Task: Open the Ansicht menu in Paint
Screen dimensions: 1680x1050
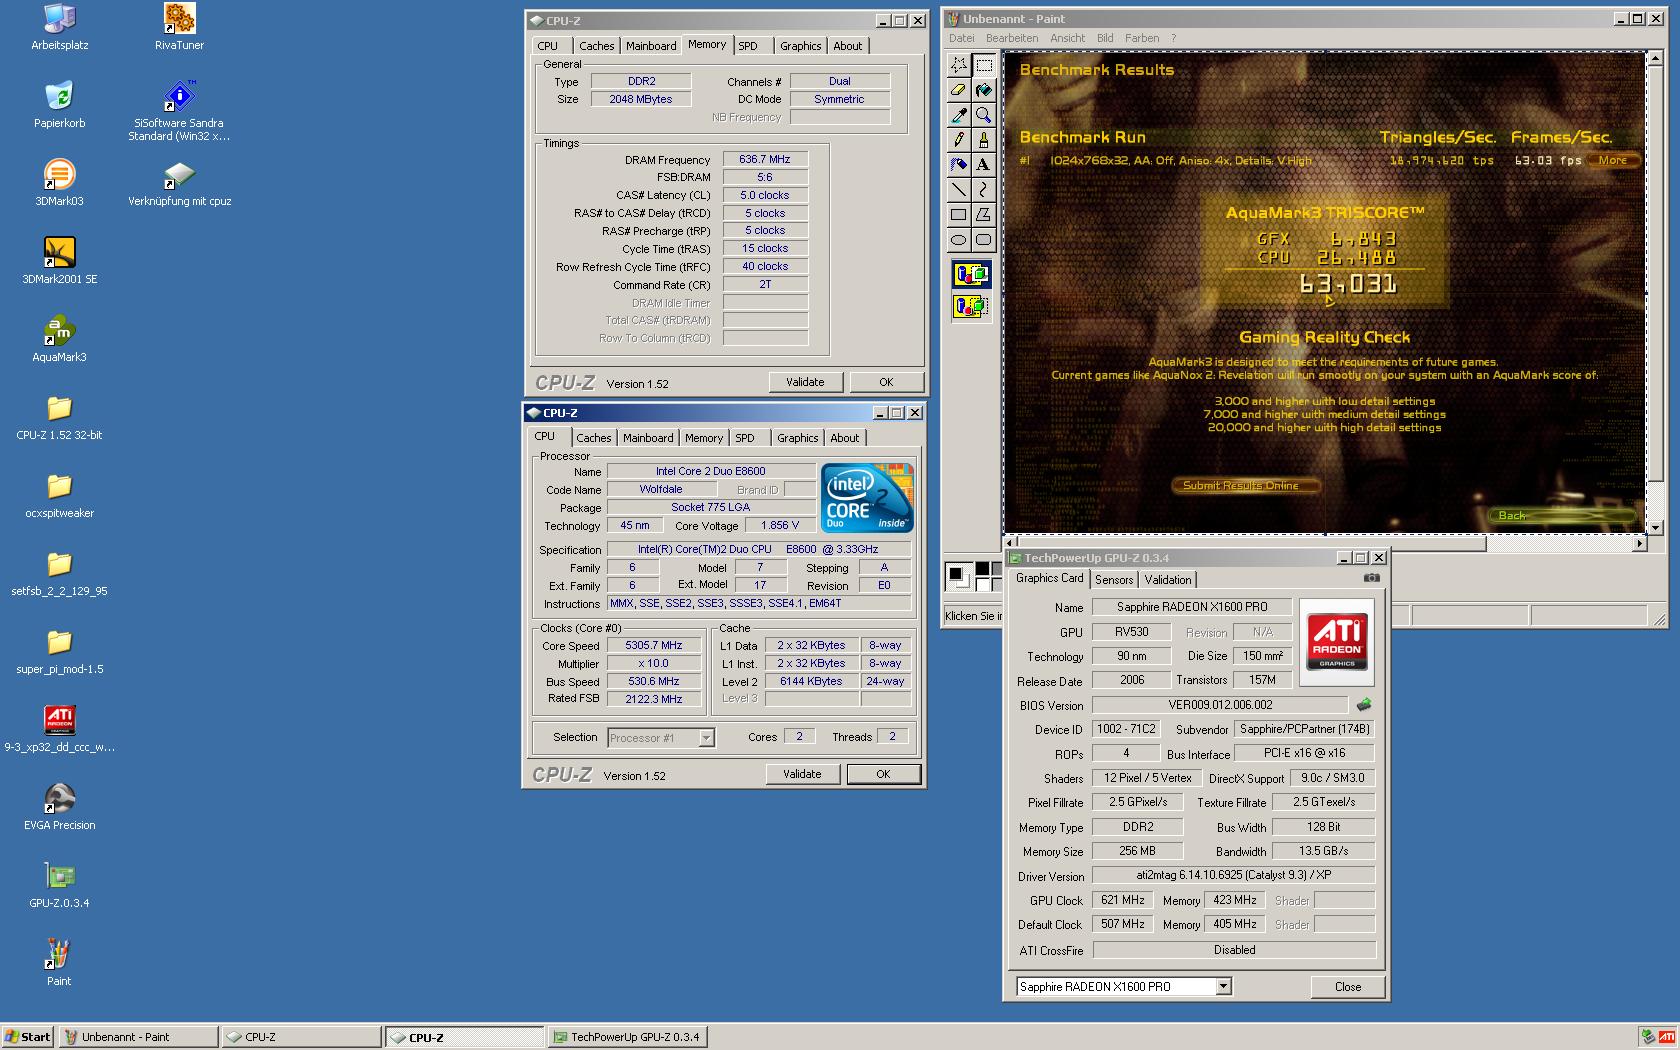Action: [1067, 38]
